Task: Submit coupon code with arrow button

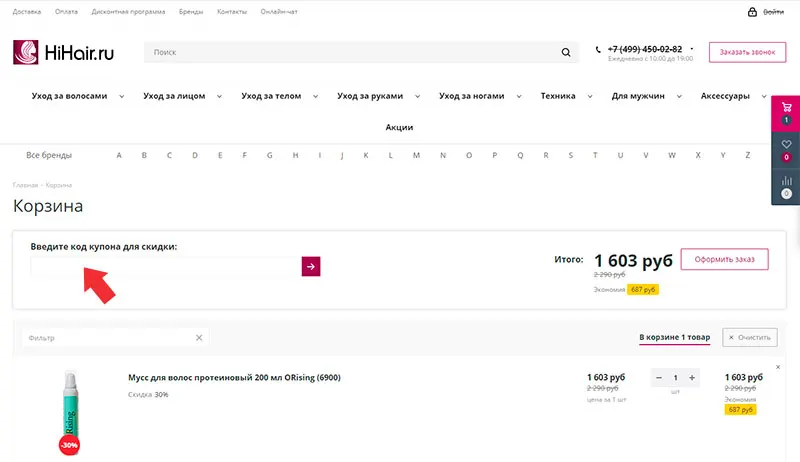Action: click(x=311, y=267)
